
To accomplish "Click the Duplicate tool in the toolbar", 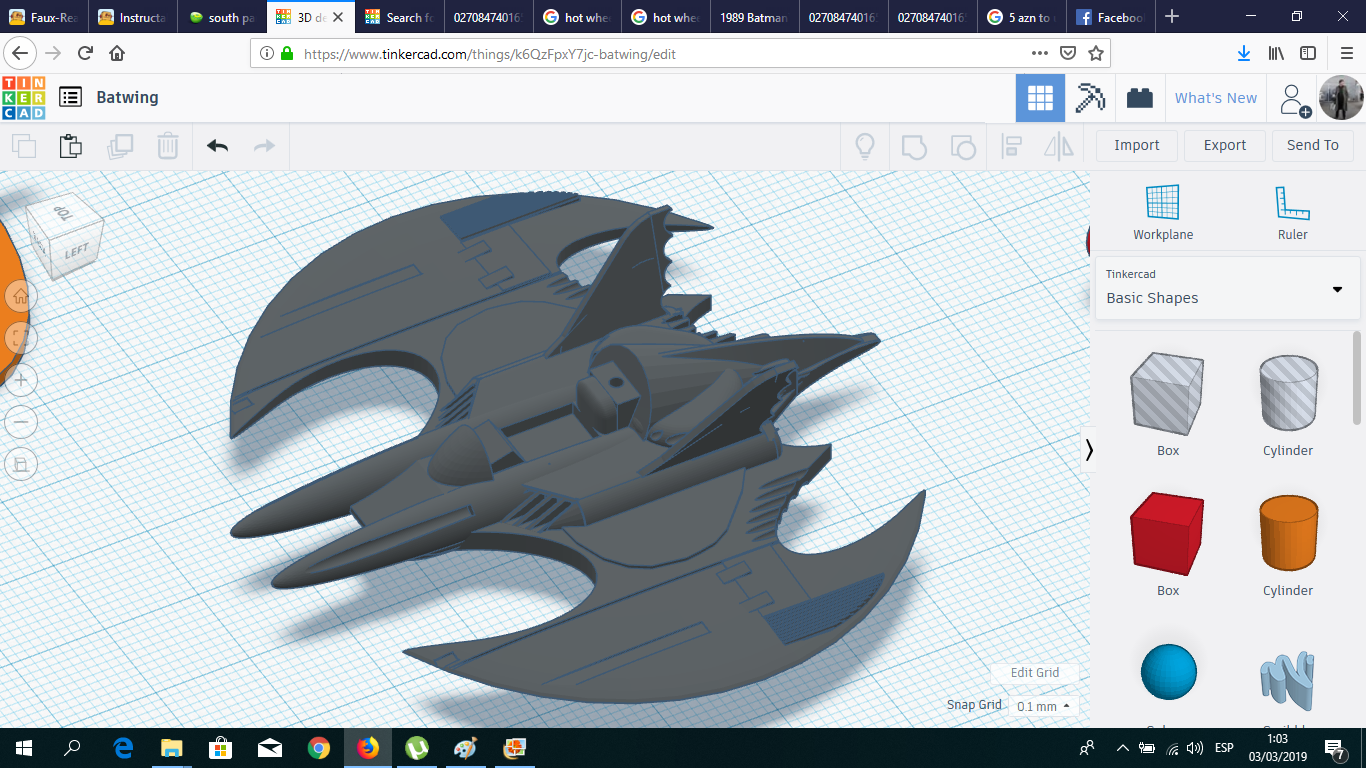I will 120,146.
